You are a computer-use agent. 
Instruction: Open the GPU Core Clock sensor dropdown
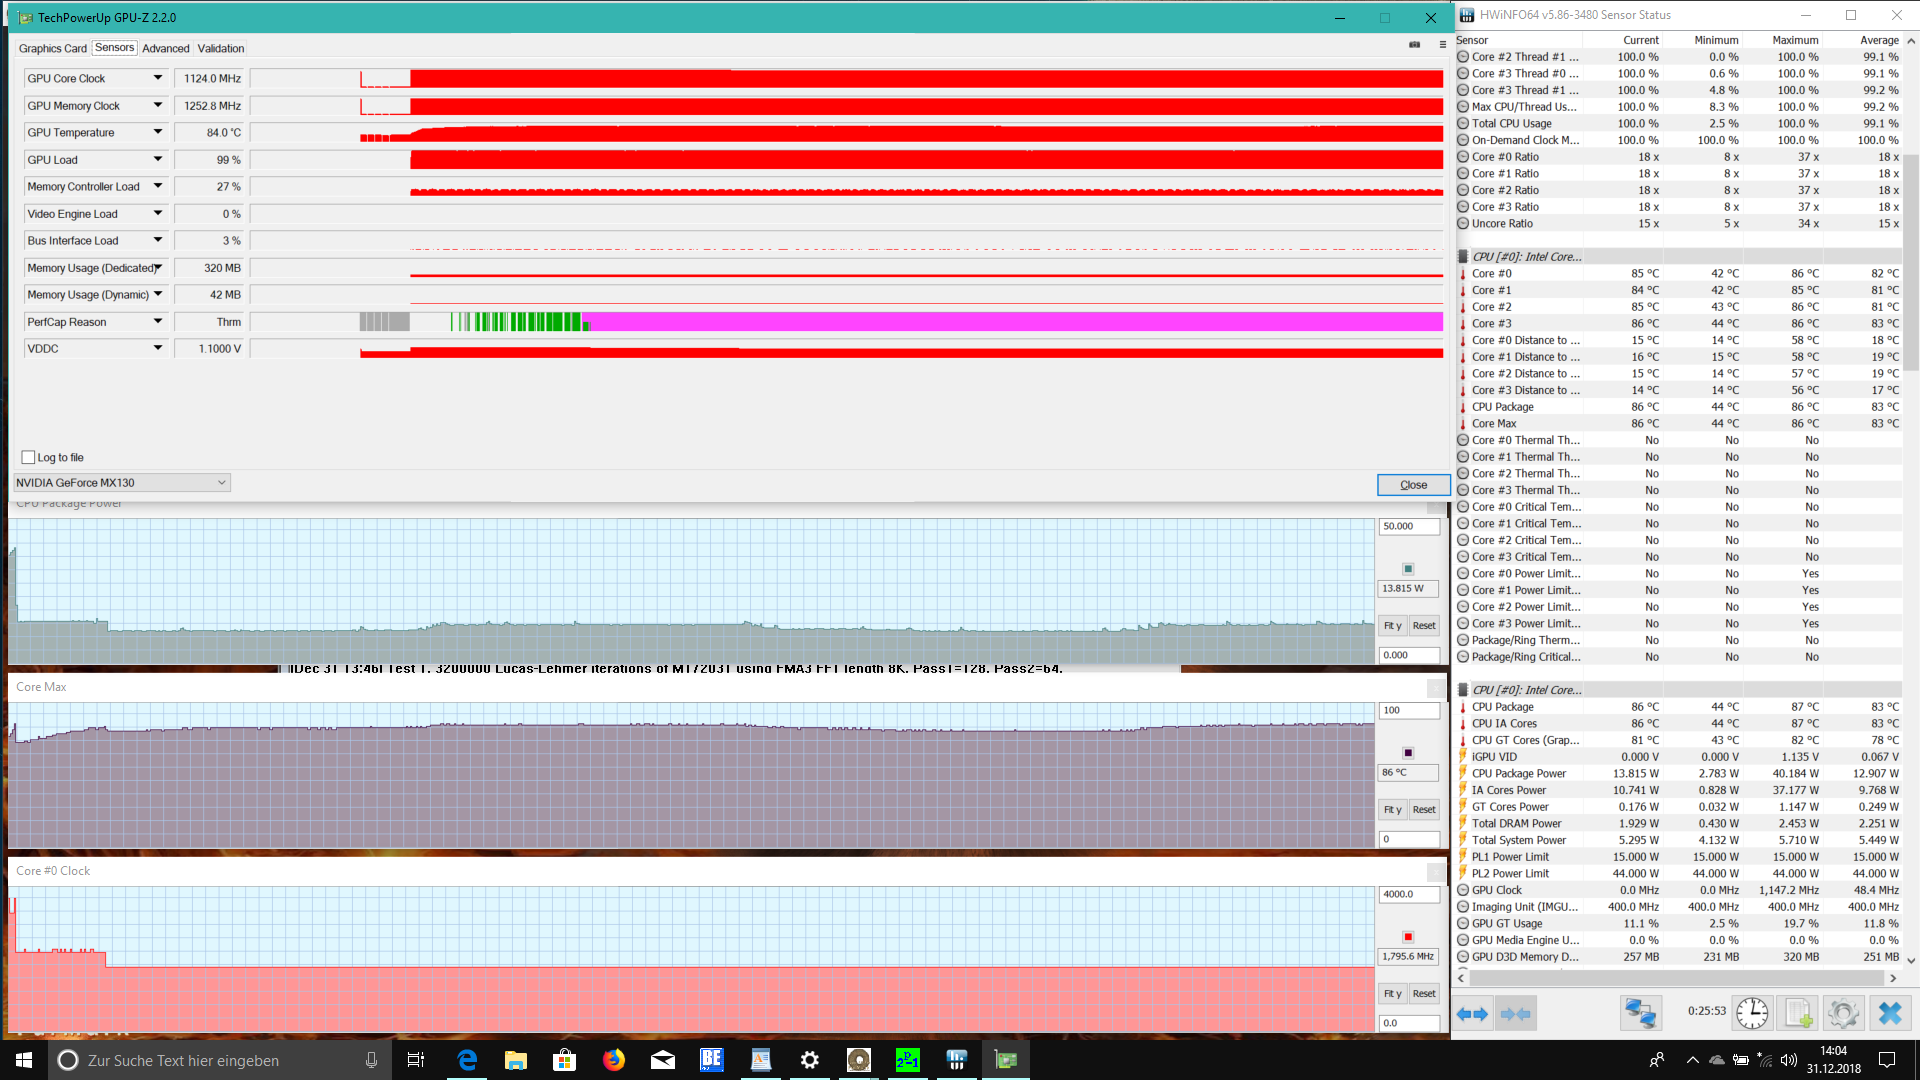(158, 78)
